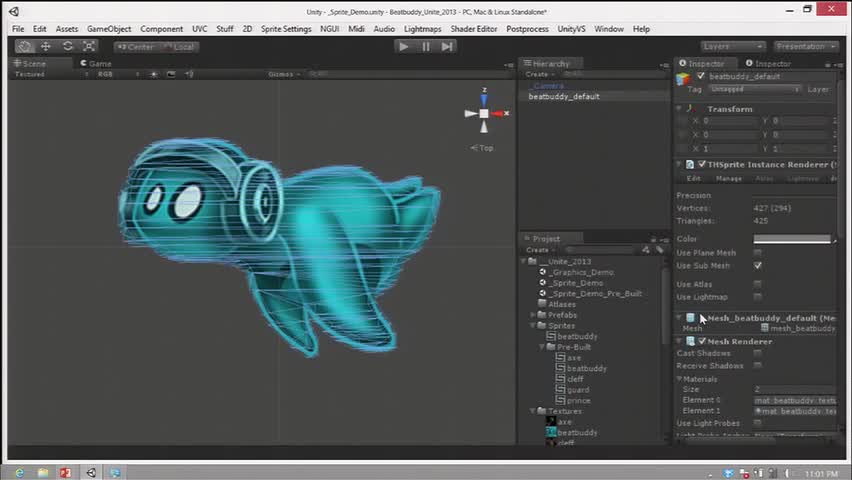The height and width of the screenshot is (480, 852).
Task: Select the Hand tool in toolbar
Action: 24,47
